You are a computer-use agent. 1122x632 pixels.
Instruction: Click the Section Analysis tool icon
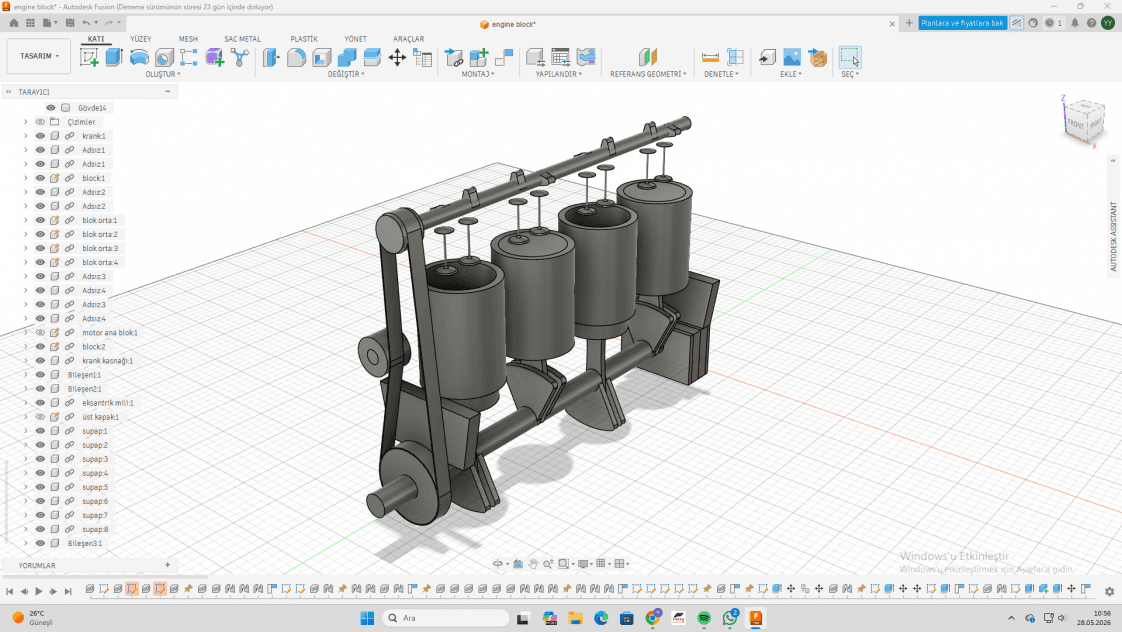click(x=735, y=57)
